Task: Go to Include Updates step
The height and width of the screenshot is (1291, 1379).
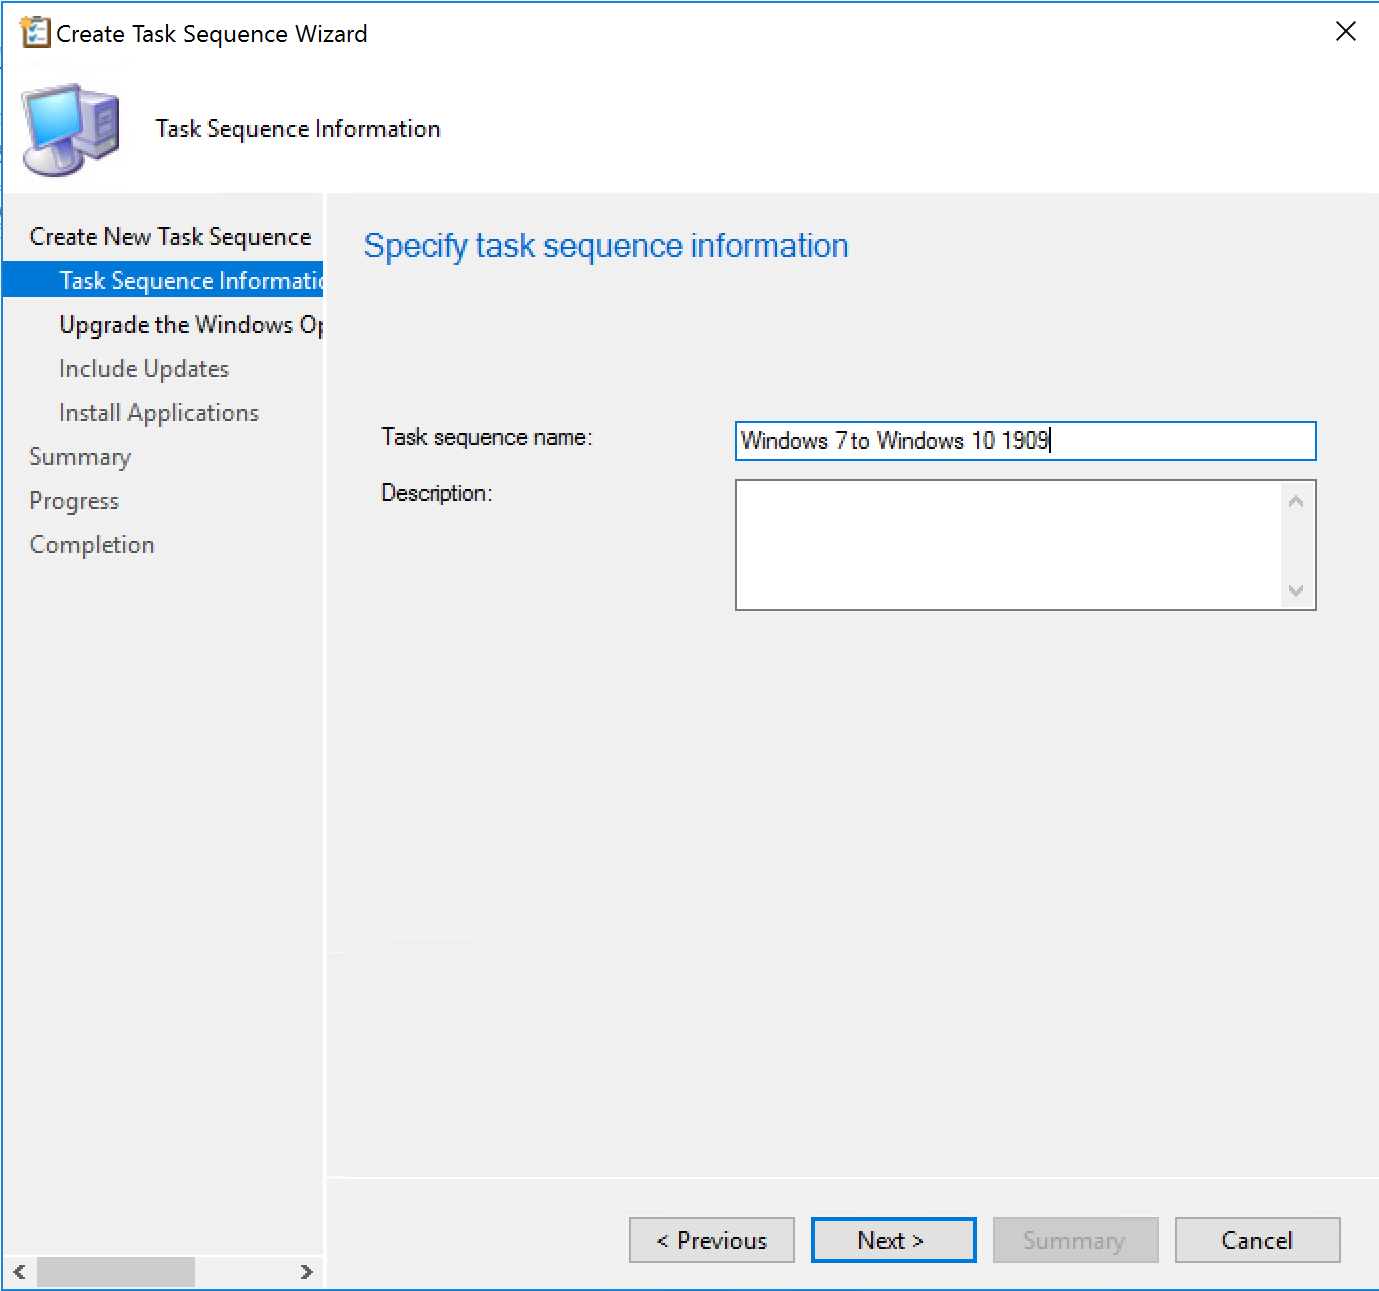Action: 144,369
